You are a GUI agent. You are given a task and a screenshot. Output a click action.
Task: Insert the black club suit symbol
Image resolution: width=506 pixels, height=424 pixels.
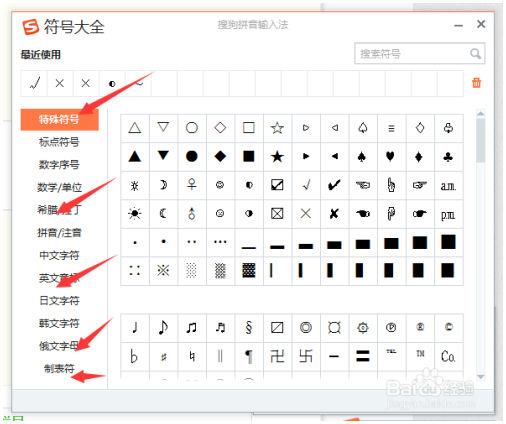448,156
